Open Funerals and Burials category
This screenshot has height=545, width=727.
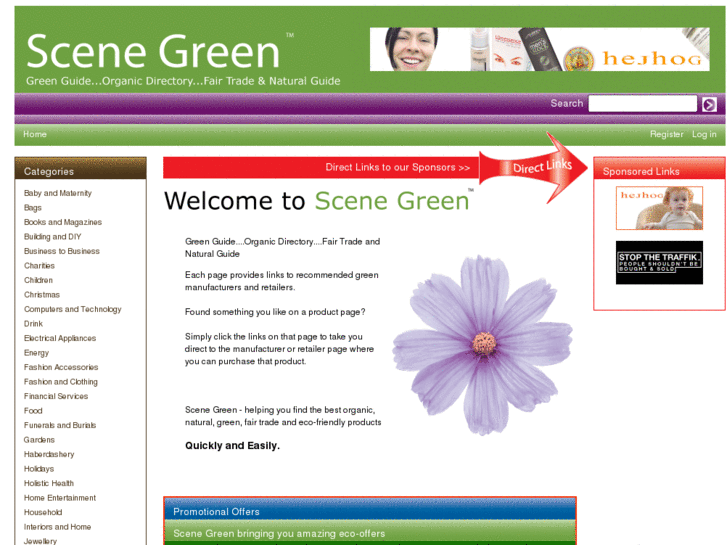click(x=60, y=425)
